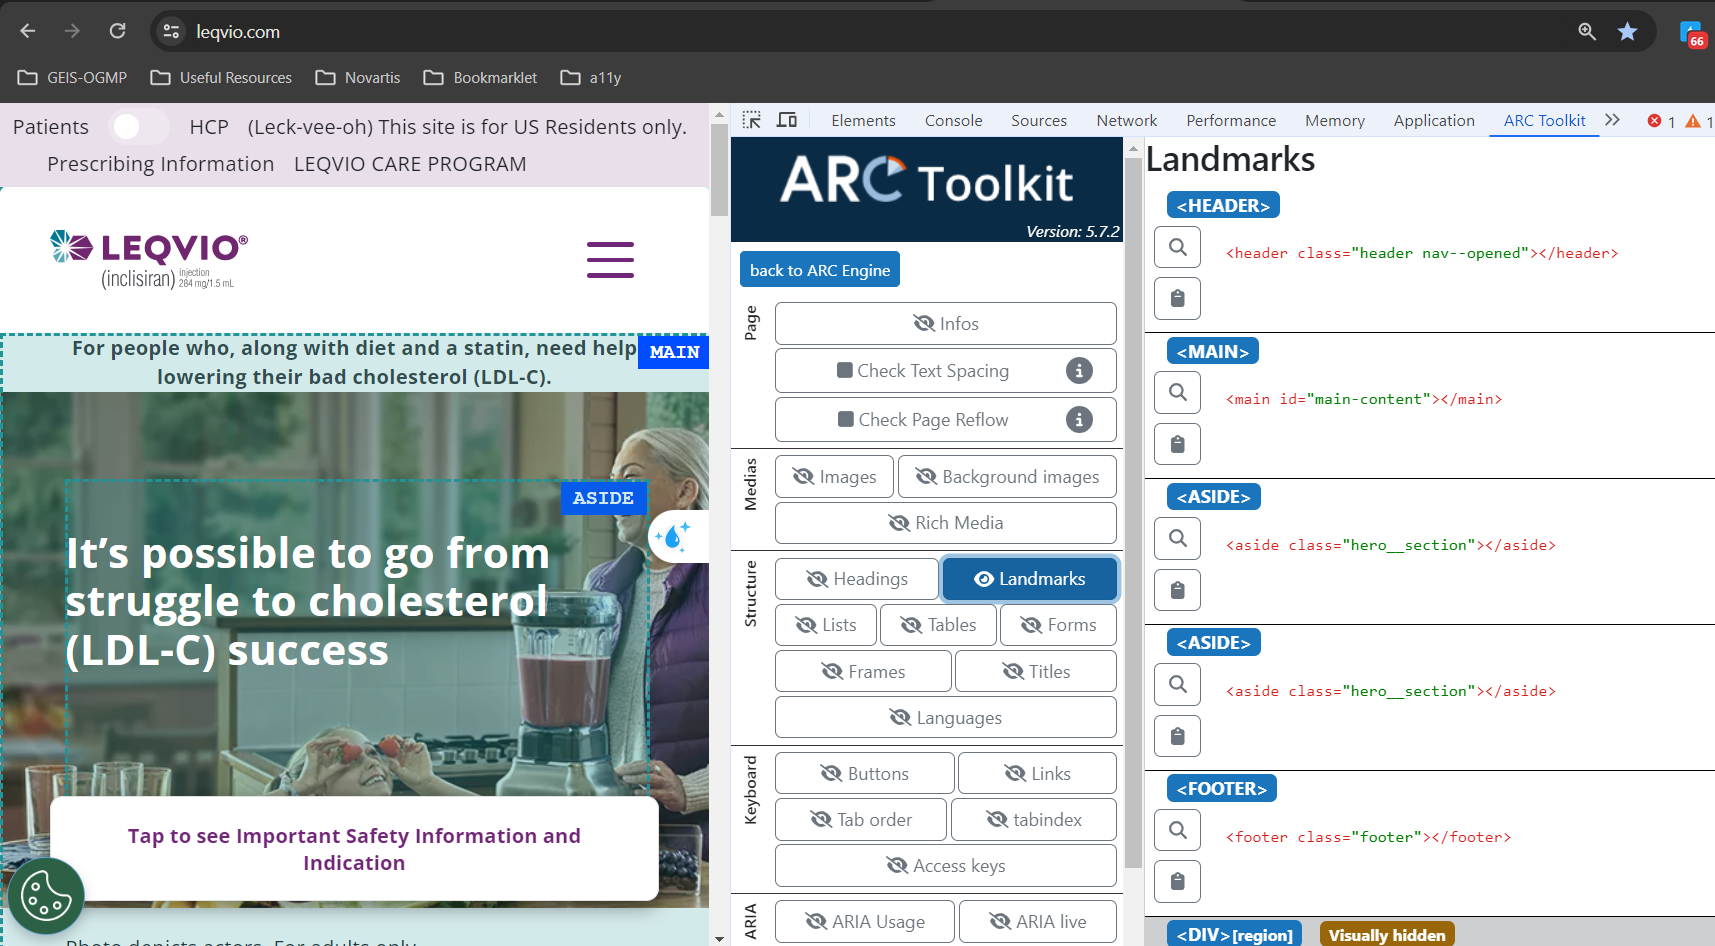Open the Prescribing Information link
This screenshot has width=1715, height=946.
click(x=160, y=164)
